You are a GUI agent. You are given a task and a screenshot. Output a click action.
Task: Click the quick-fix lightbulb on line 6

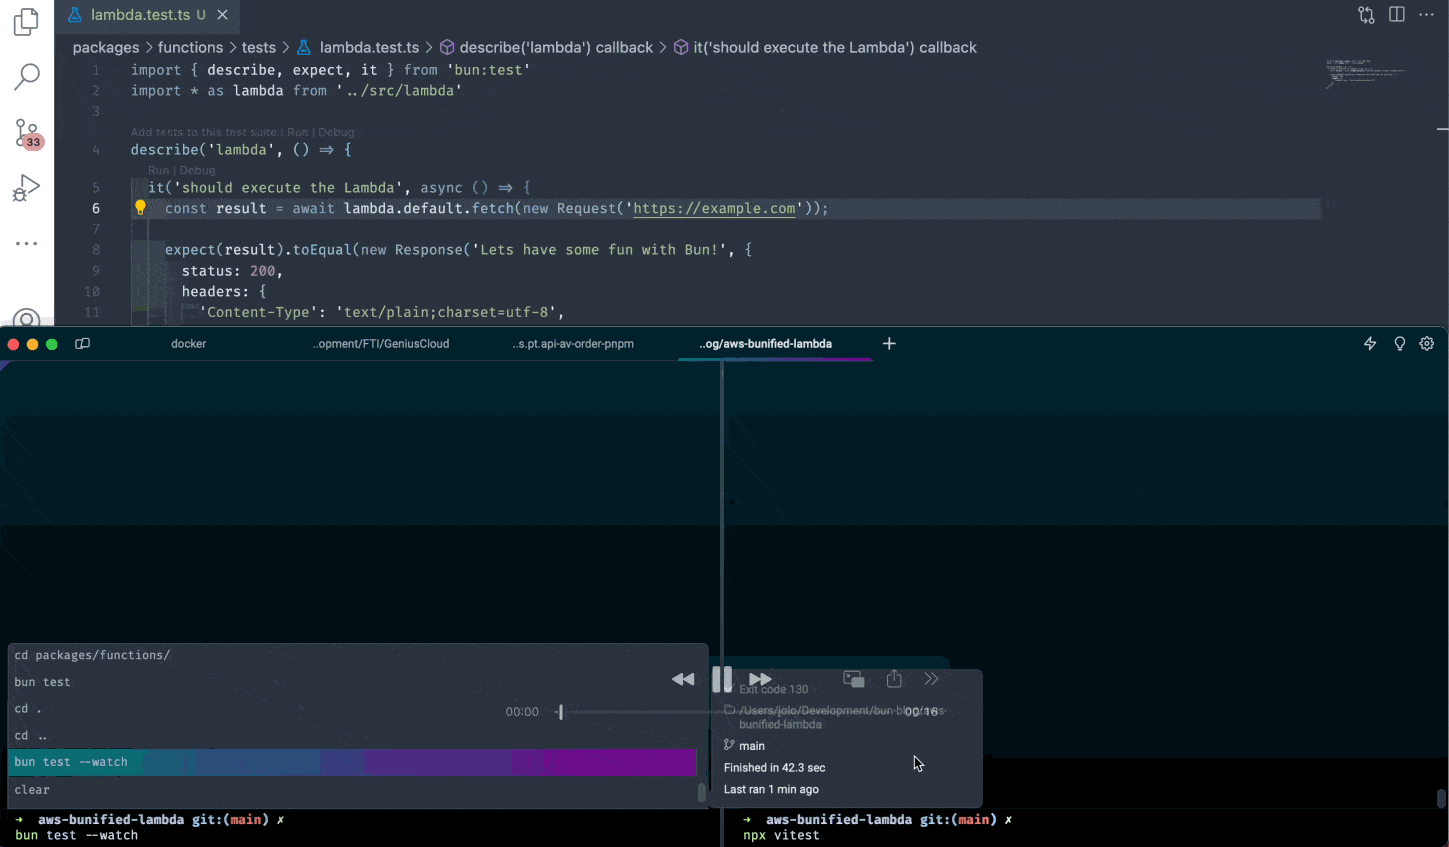[x=140, y=208]
